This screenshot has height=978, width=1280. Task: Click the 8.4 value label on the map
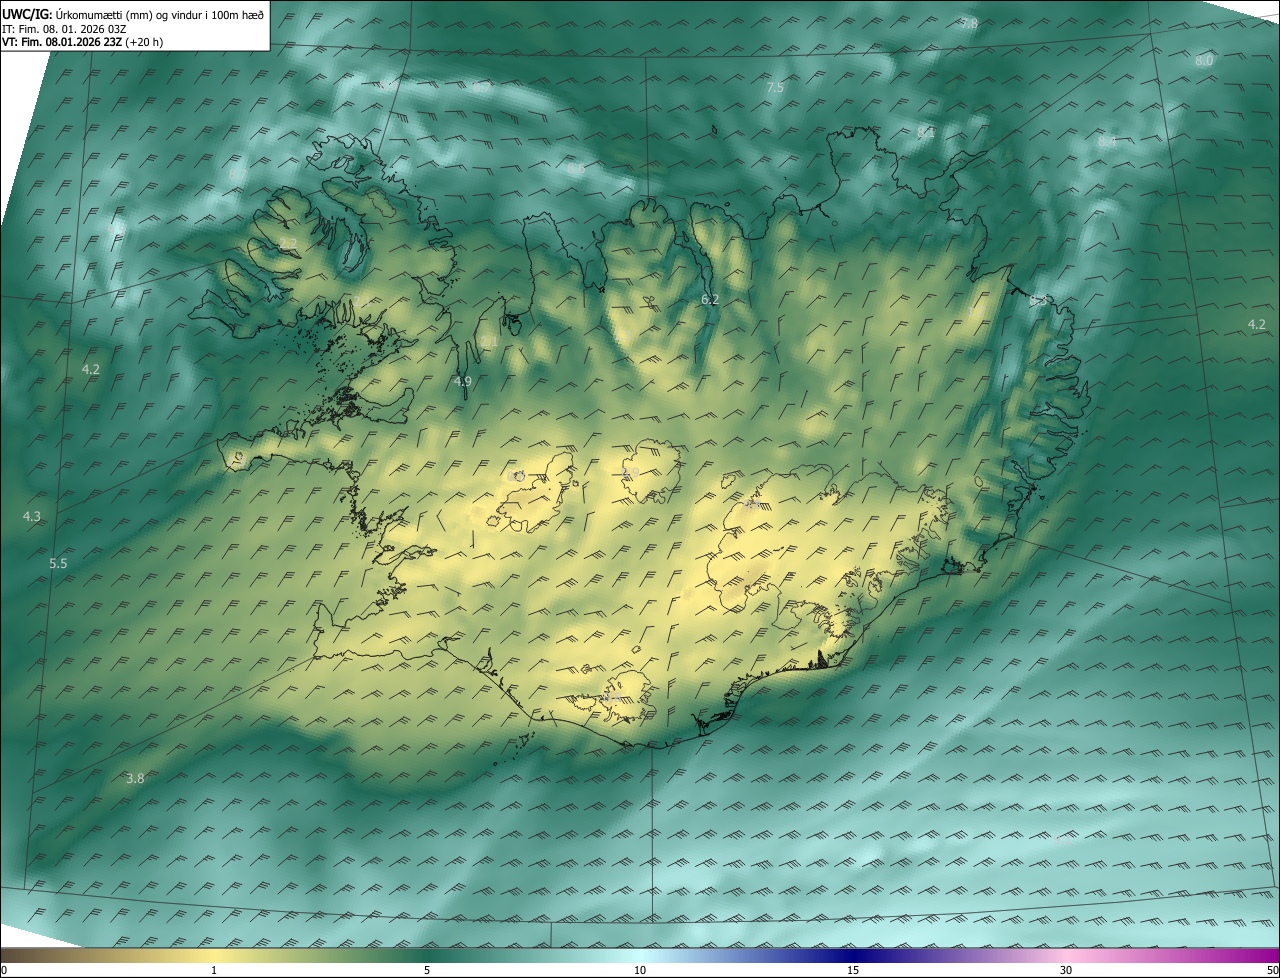coord(1107,142)
